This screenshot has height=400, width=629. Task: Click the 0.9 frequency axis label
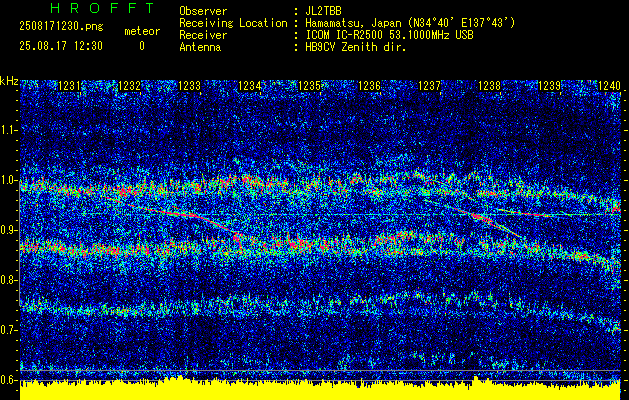[9, 230]
